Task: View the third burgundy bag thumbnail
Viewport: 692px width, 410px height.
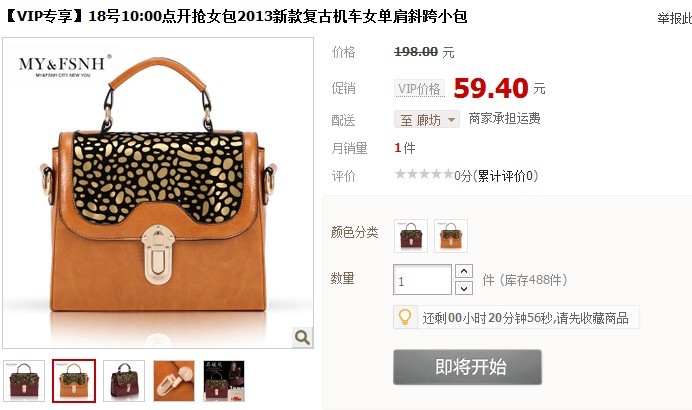Action: (x=124, y=381)
